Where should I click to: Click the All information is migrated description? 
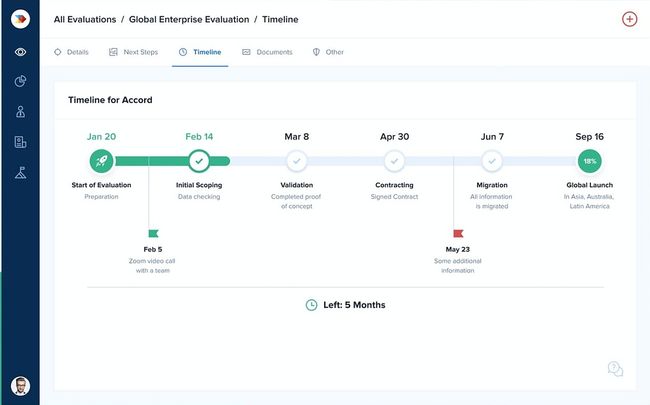492,201
